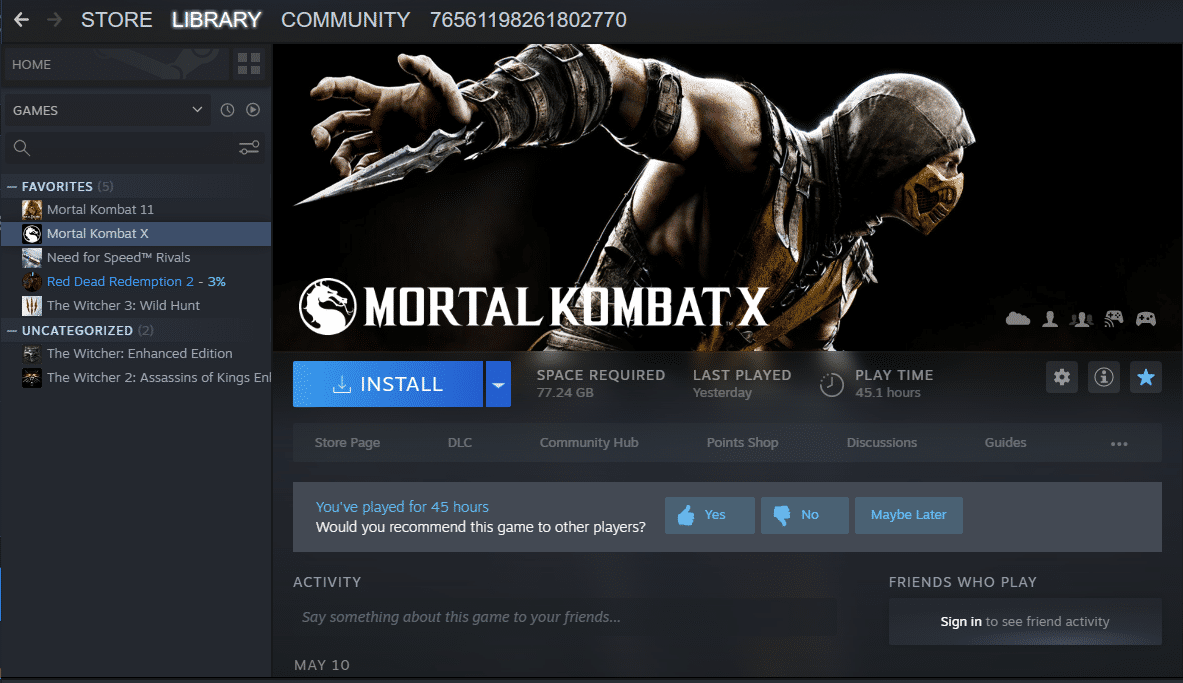Show game information with info icon
Viewport: 1183px width, 683px height.
[x=1104, y=377]
